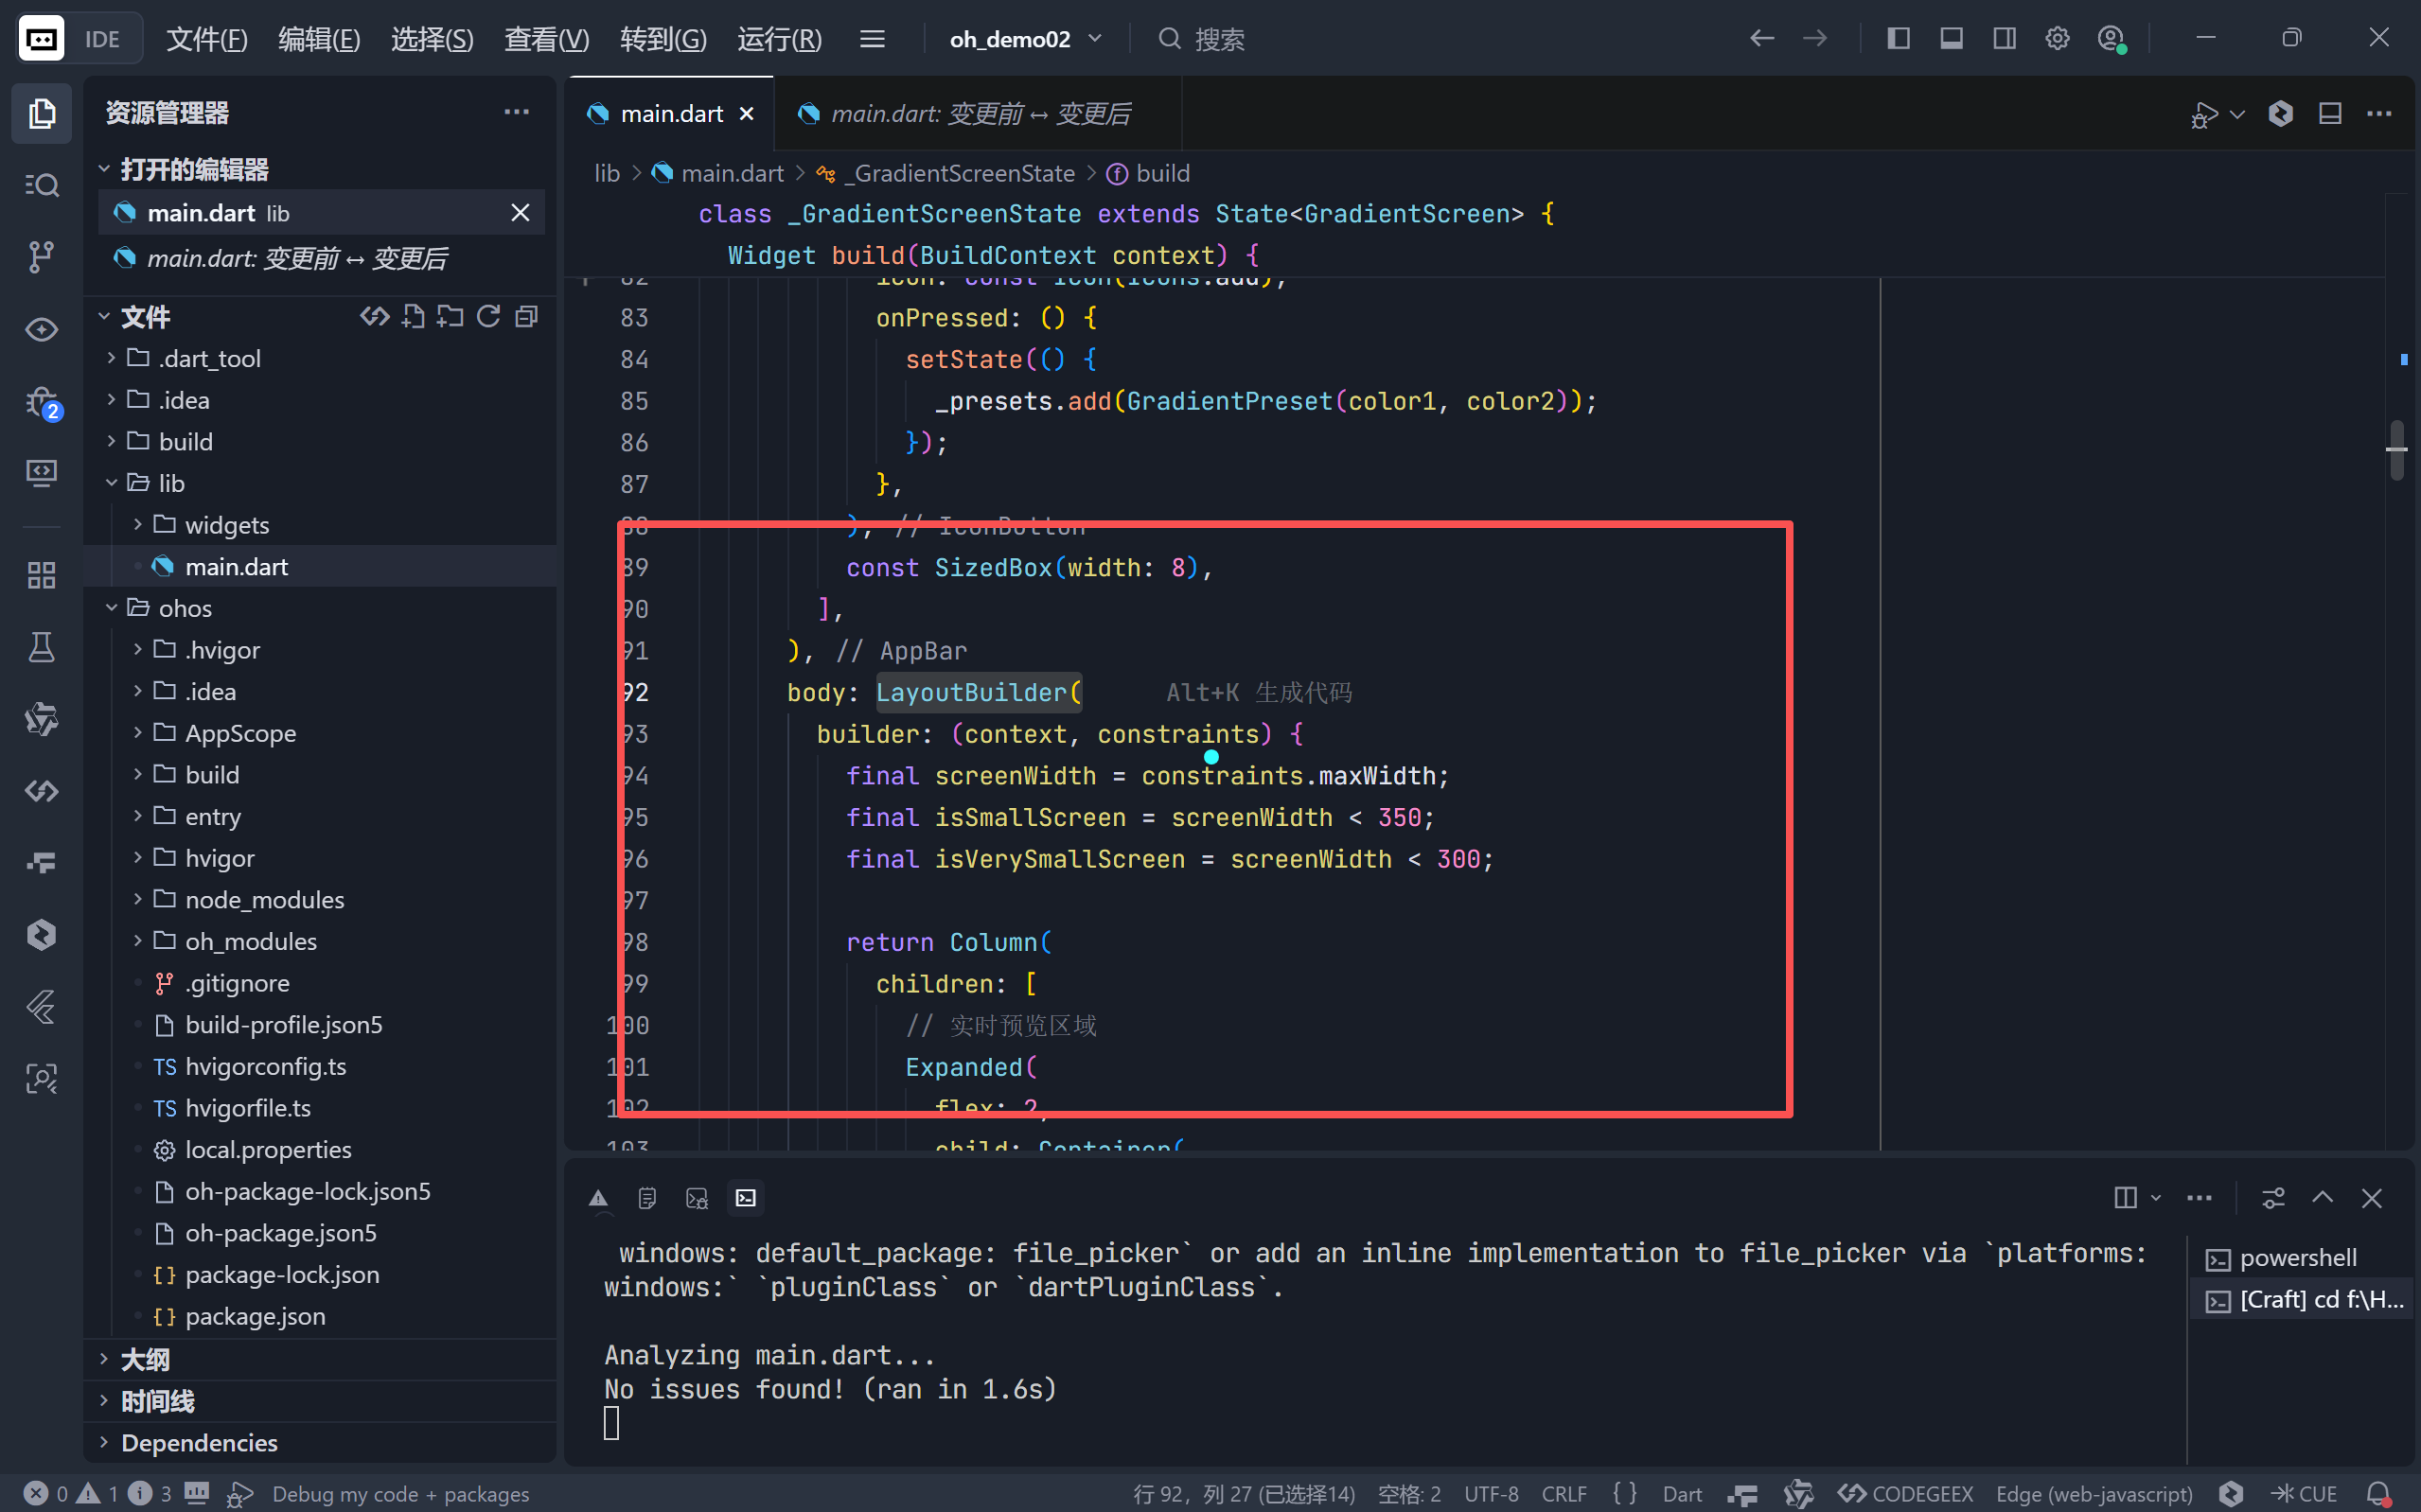Click the notifications bell in status bar

point(2378,1493)
